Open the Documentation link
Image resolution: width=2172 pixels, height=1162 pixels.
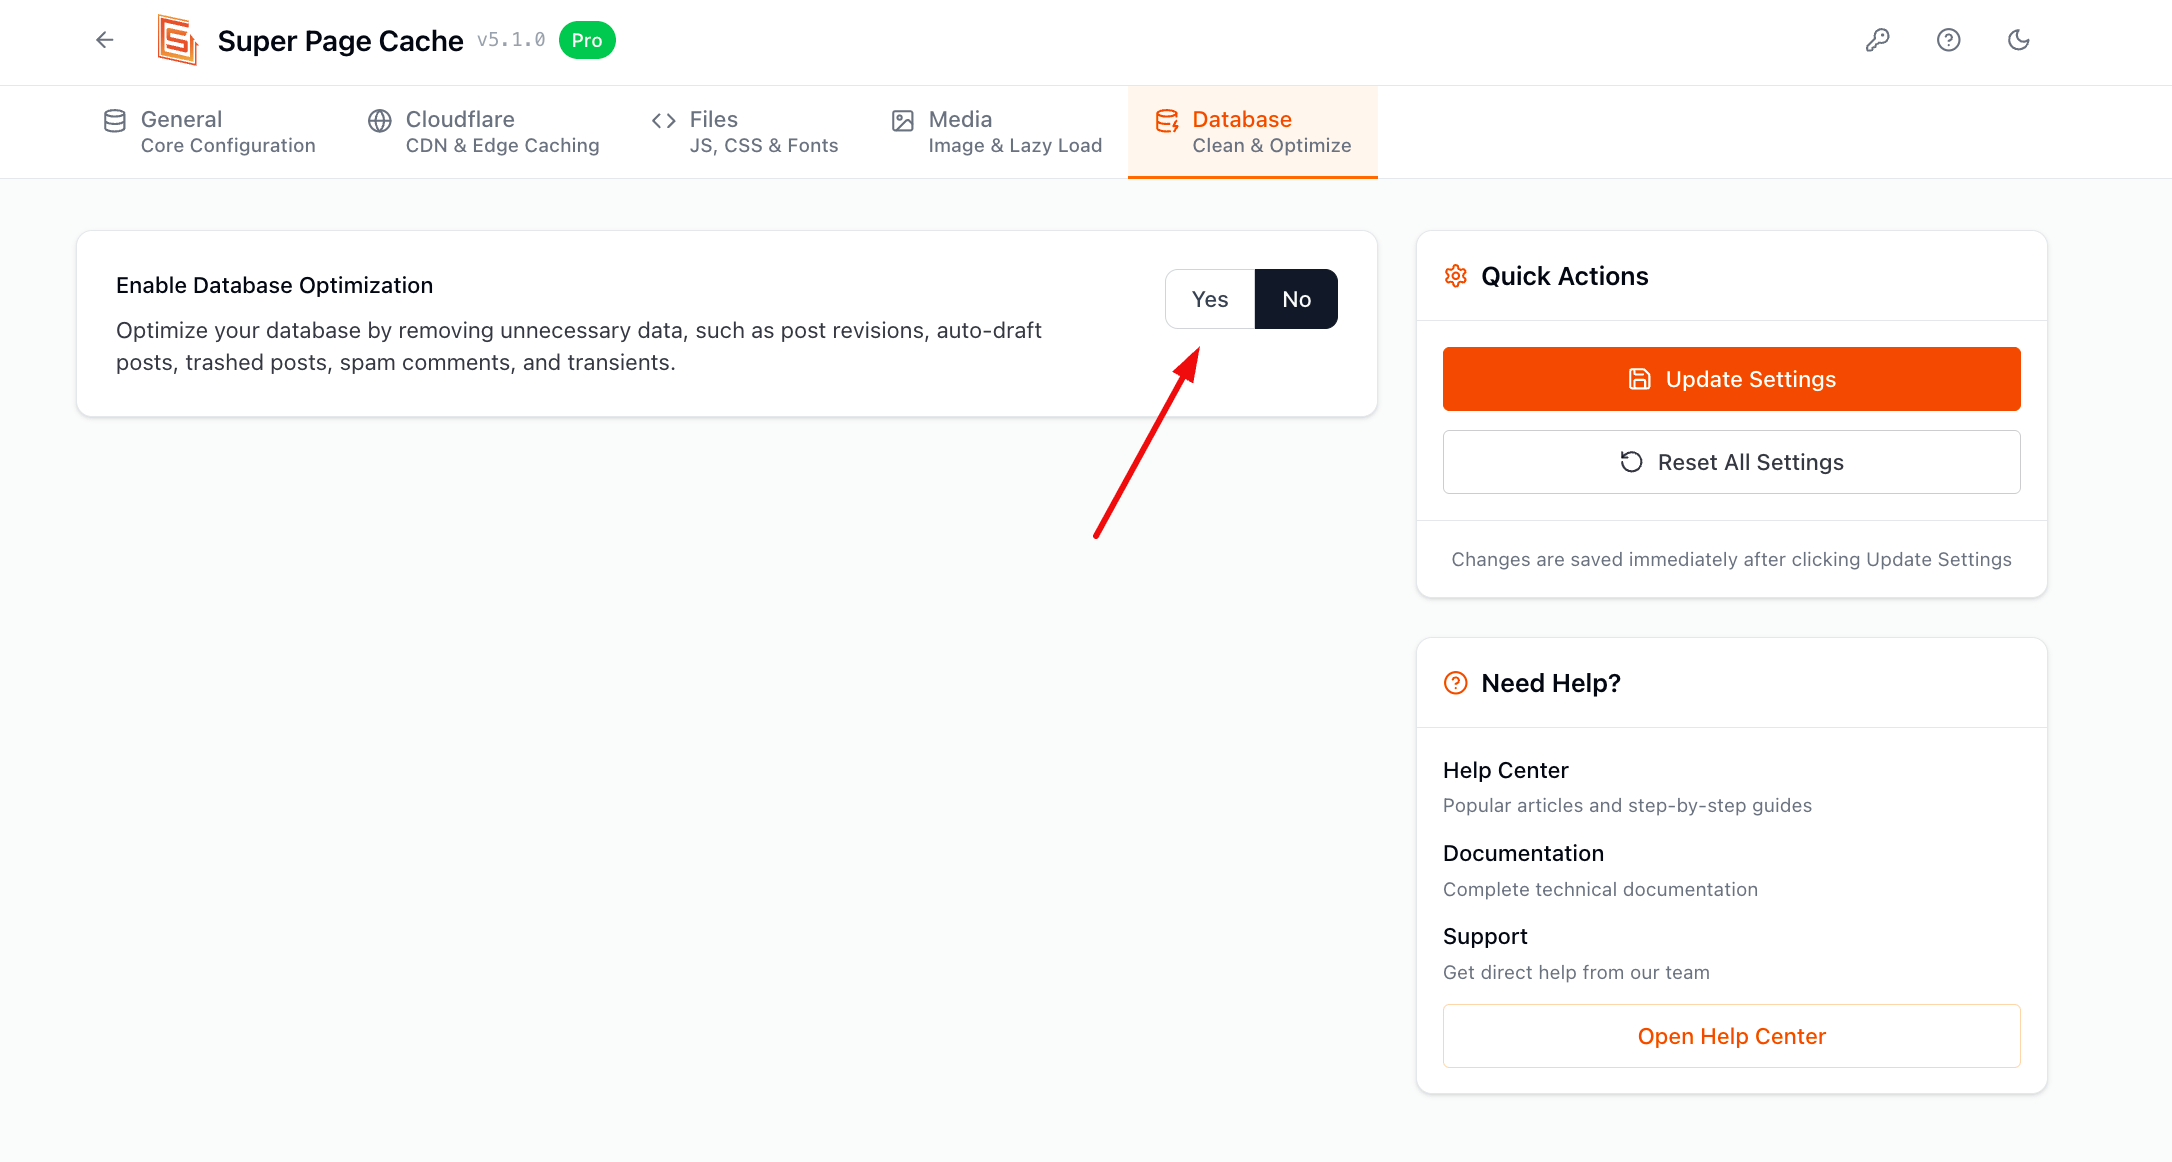pyautogui.click(x=1523, y=853)
